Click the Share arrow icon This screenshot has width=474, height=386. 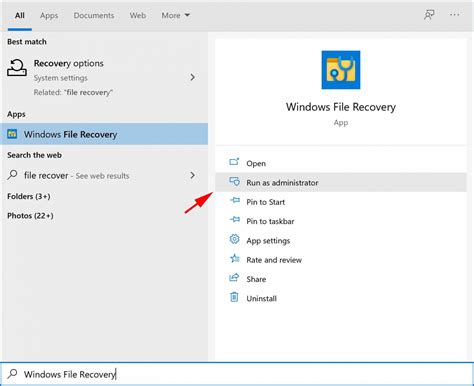234,278
